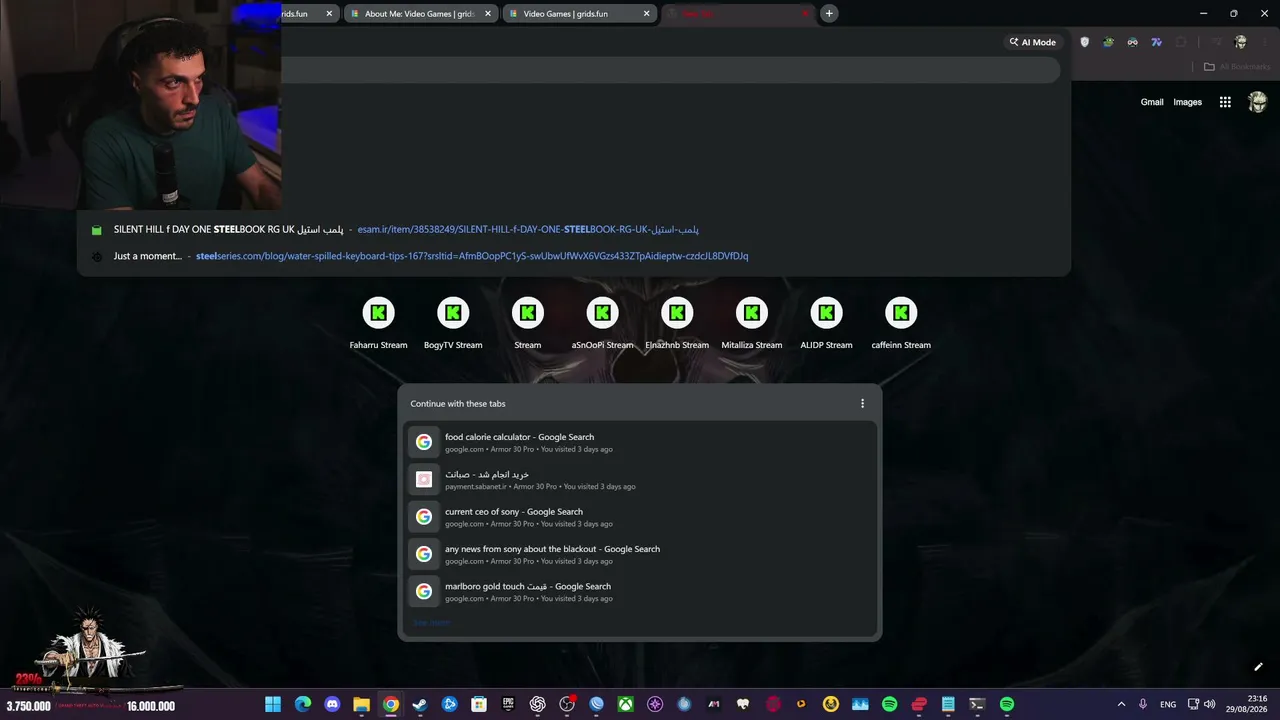Open the new tab plus button

click(x=829, y=13)
